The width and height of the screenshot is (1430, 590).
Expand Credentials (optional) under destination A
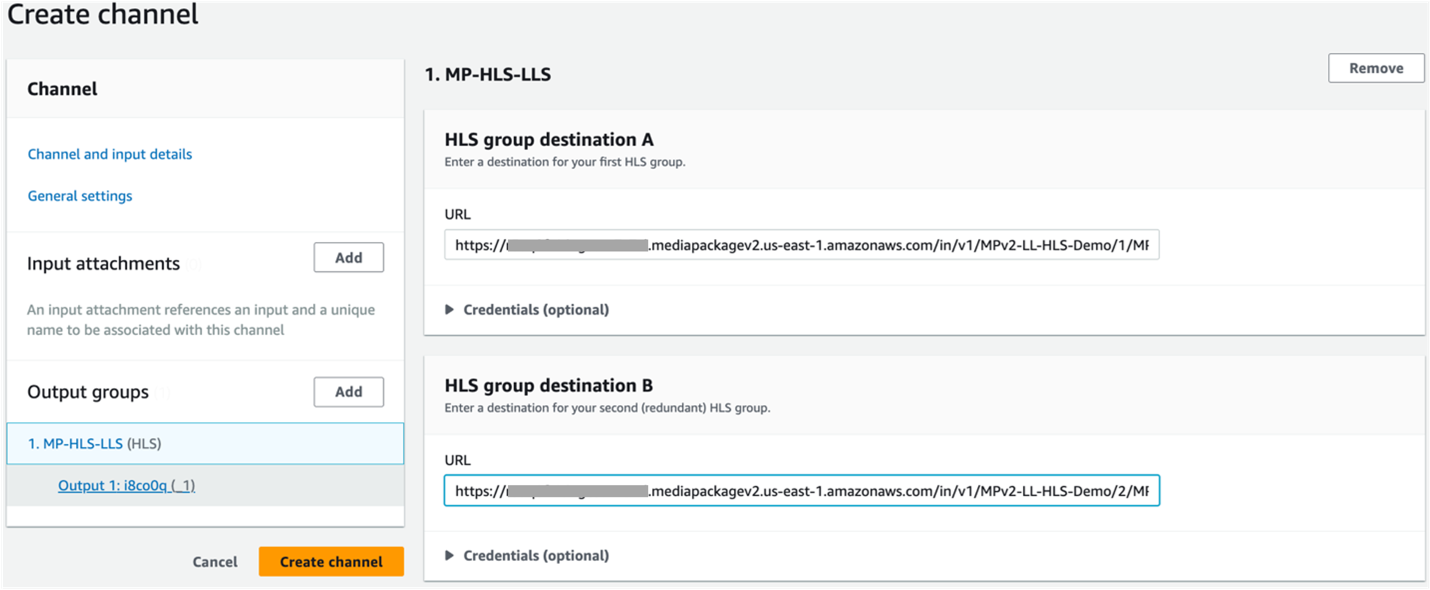coord(535,310)
